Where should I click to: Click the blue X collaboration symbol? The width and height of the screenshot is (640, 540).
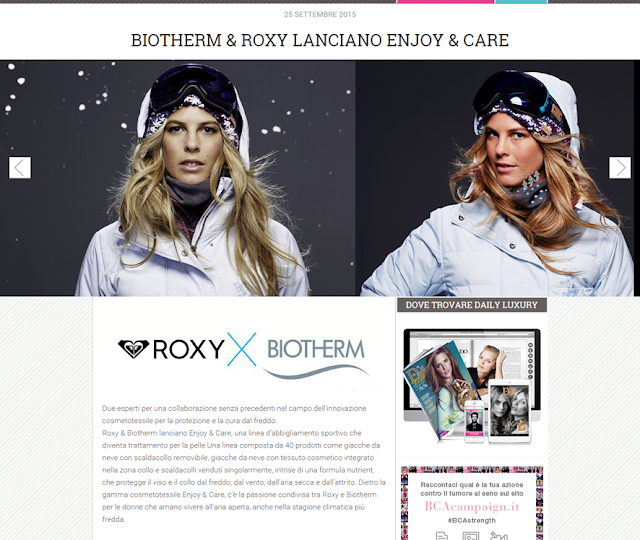pos(242,349)
